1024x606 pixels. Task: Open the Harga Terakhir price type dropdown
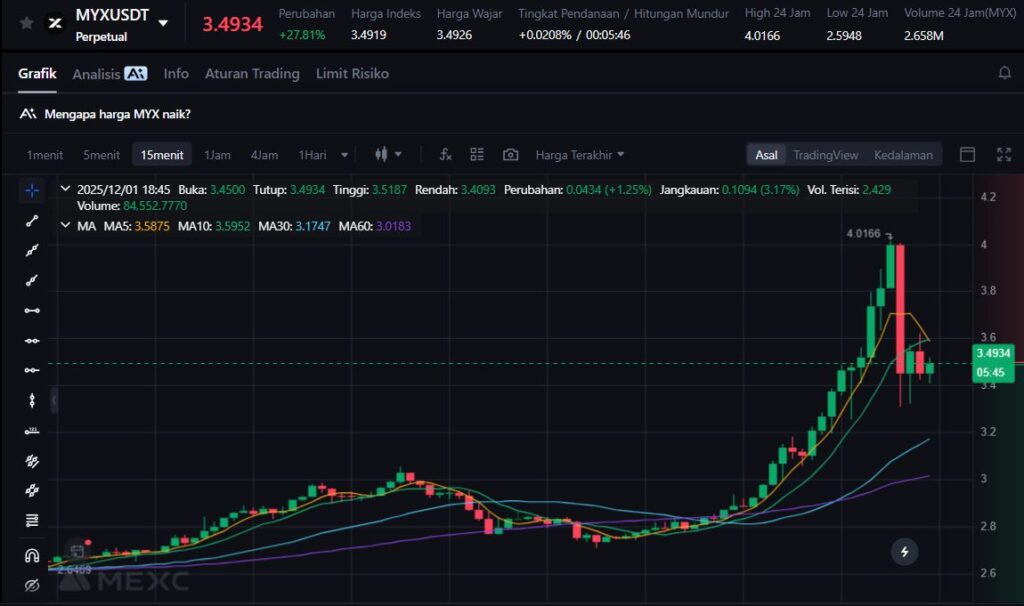579,155
